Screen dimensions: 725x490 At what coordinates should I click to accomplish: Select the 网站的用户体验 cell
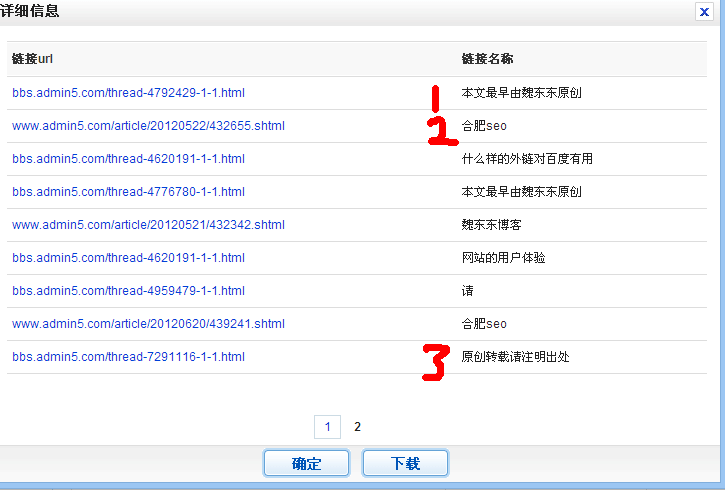(504, 258)
